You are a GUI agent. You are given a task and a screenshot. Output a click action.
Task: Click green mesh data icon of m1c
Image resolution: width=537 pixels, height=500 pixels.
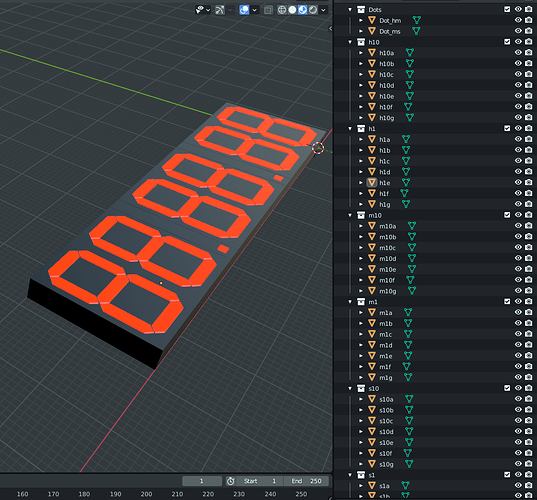pos(408,334)
